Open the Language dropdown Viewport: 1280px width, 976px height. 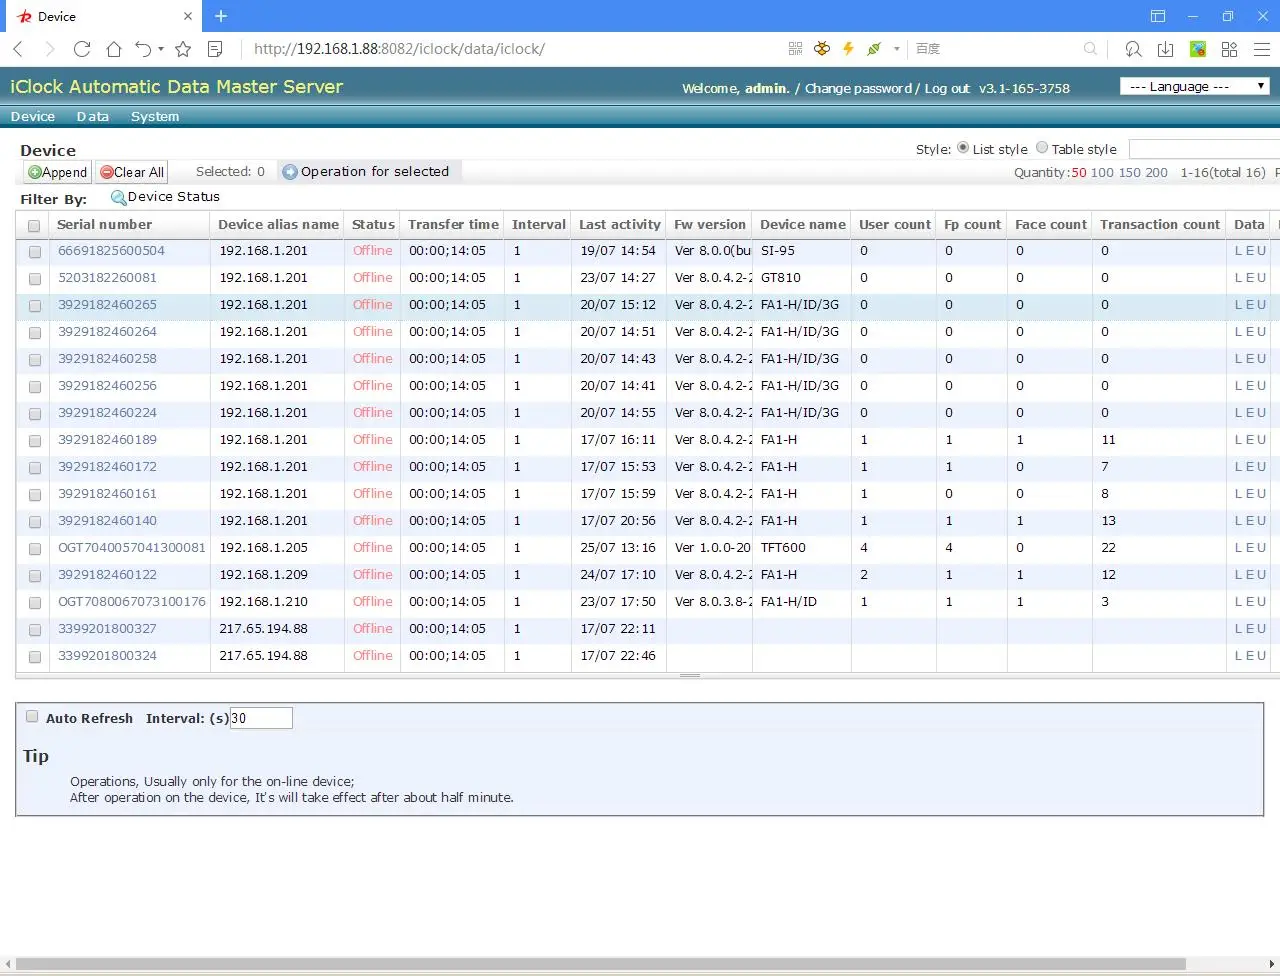pos(1194,87)
